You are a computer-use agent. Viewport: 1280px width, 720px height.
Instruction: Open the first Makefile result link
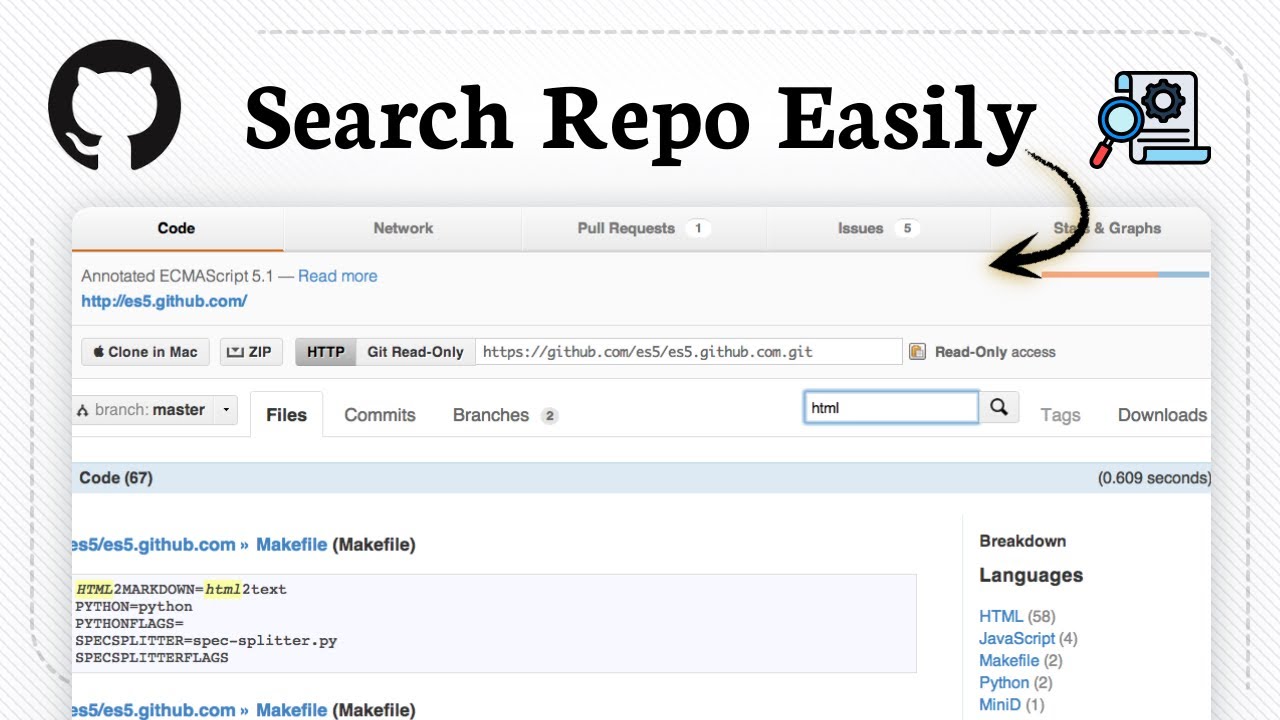292,545
